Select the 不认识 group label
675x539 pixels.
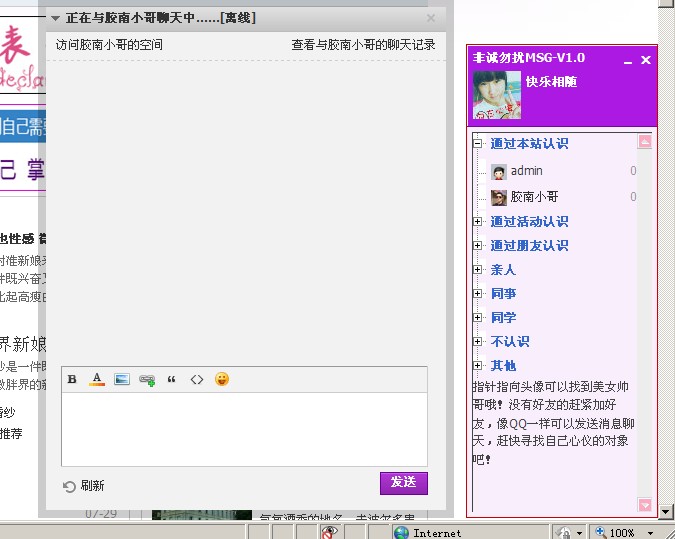[x=510, y=341]
